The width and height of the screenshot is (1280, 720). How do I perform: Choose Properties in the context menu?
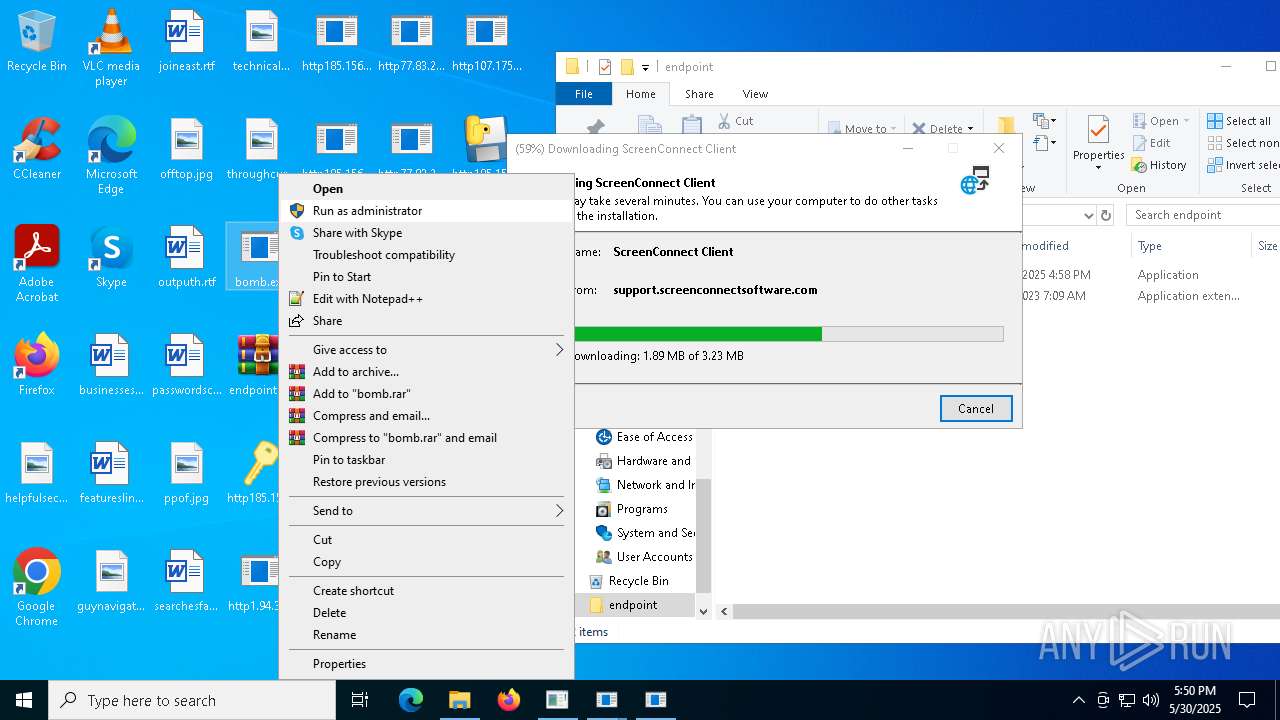point(426,664)
